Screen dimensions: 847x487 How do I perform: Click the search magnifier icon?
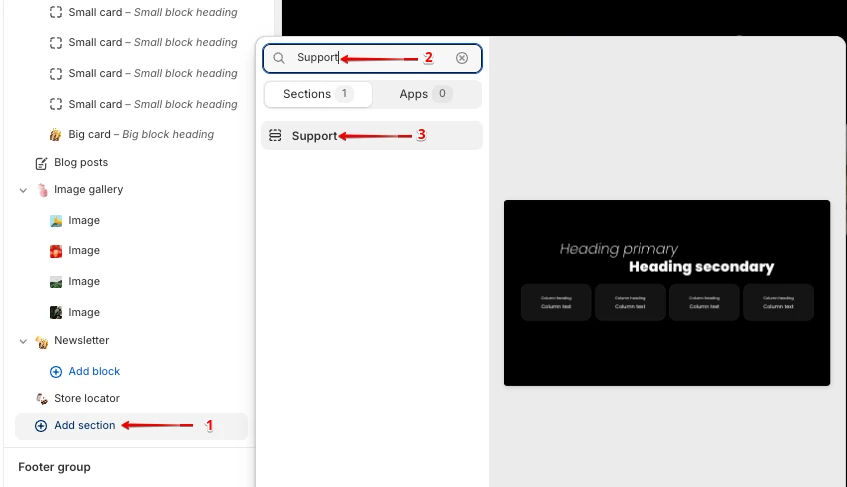[279, 58]
